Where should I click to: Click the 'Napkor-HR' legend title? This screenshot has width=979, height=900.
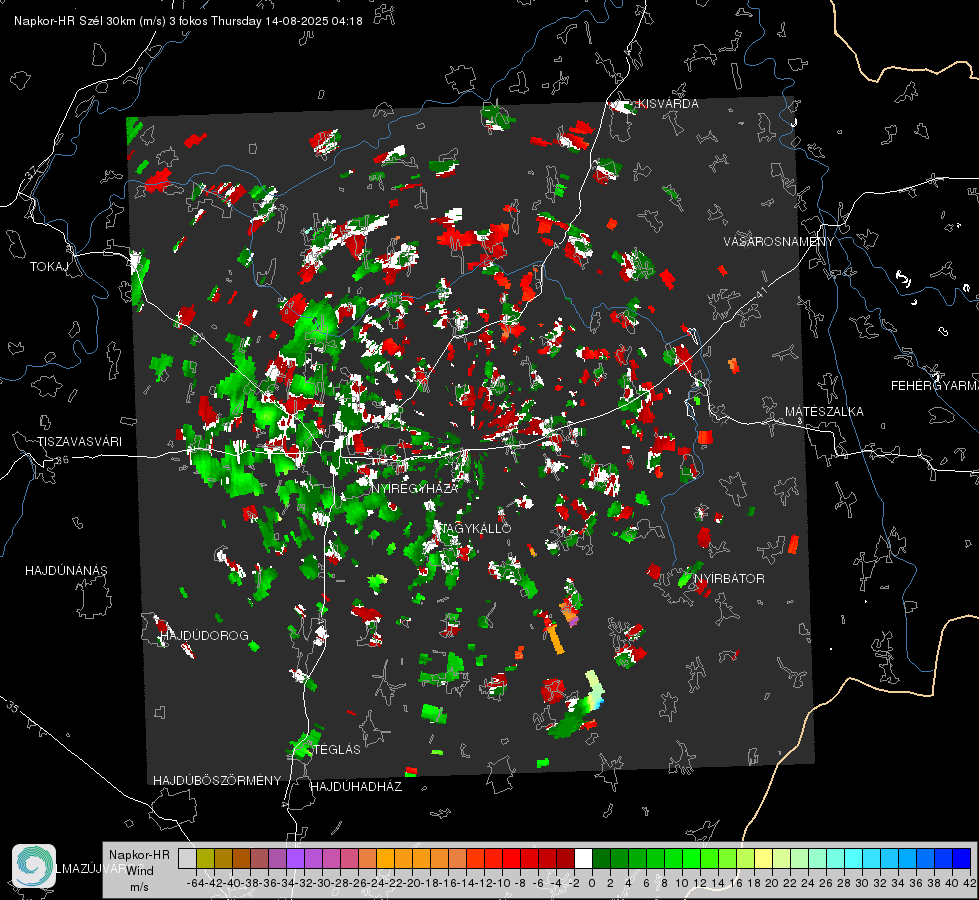coord(139,855)
